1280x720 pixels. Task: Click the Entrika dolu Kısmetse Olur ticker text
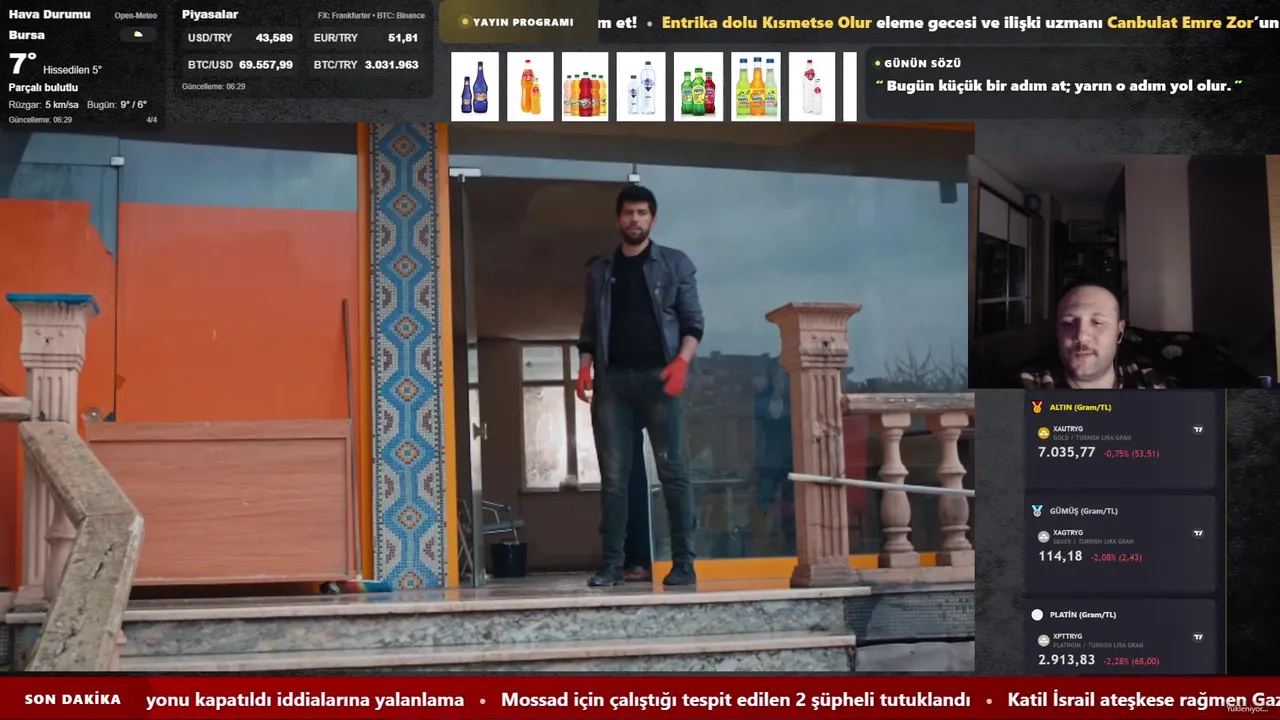coord(767,22)
